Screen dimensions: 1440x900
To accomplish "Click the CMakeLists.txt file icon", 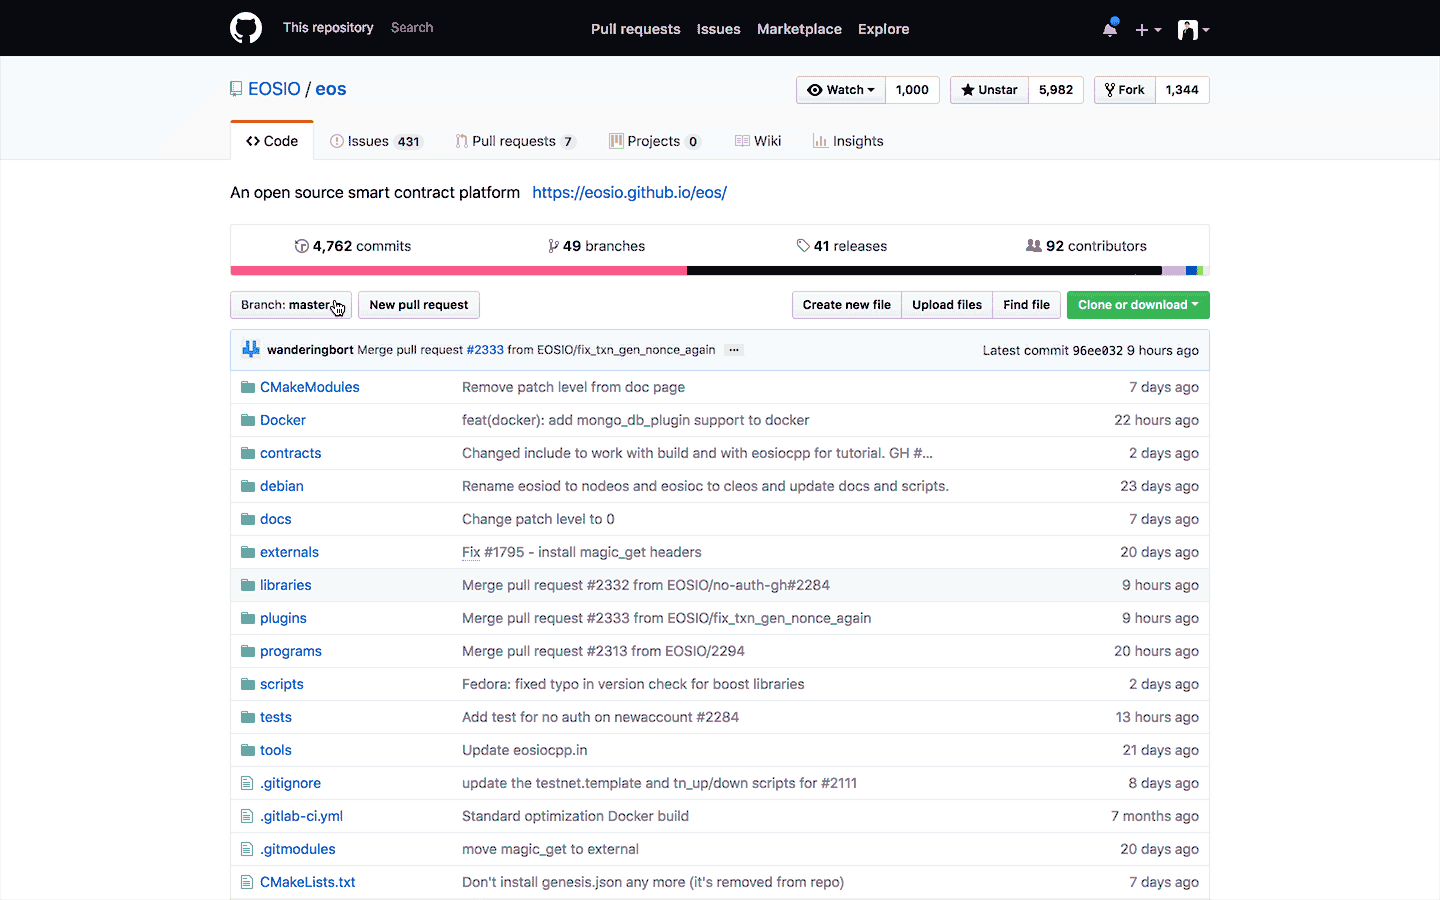I will (247, 882).
